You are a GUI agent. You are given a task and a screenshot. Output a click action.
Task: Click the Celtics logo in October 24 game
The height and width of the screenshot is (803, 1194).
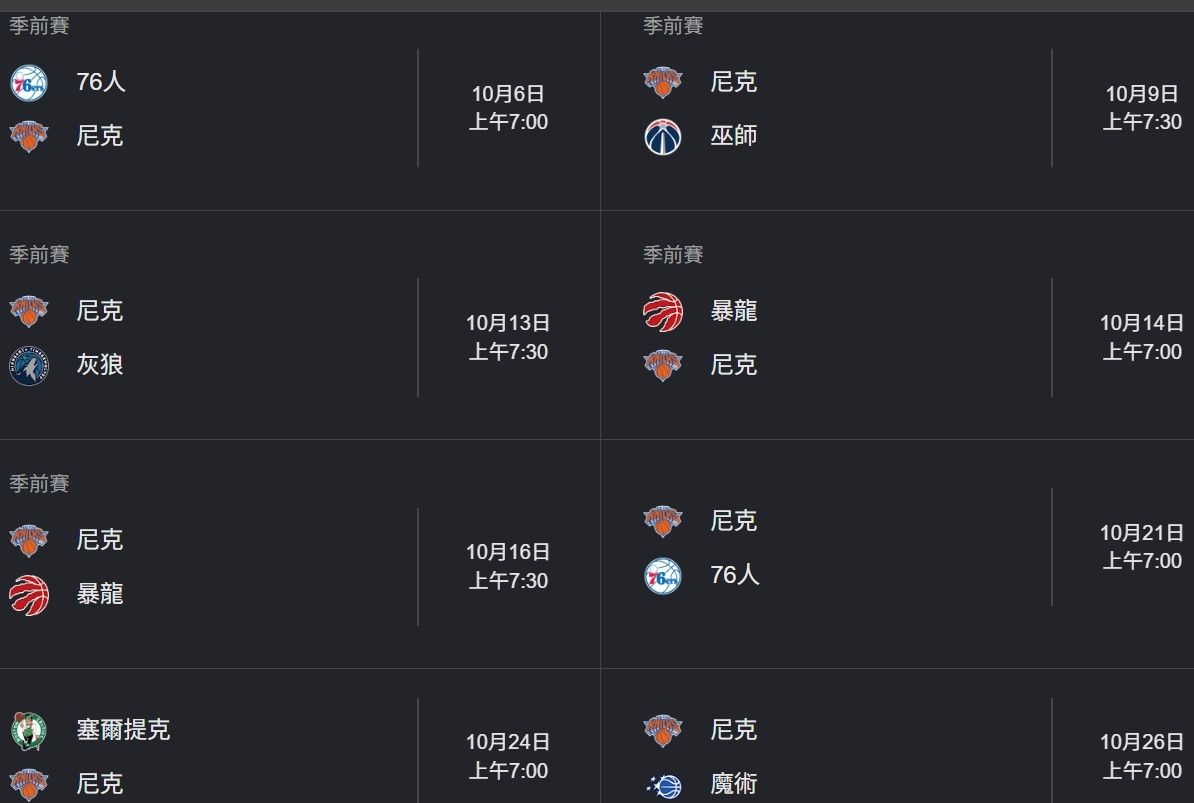[x=29, y=731]
